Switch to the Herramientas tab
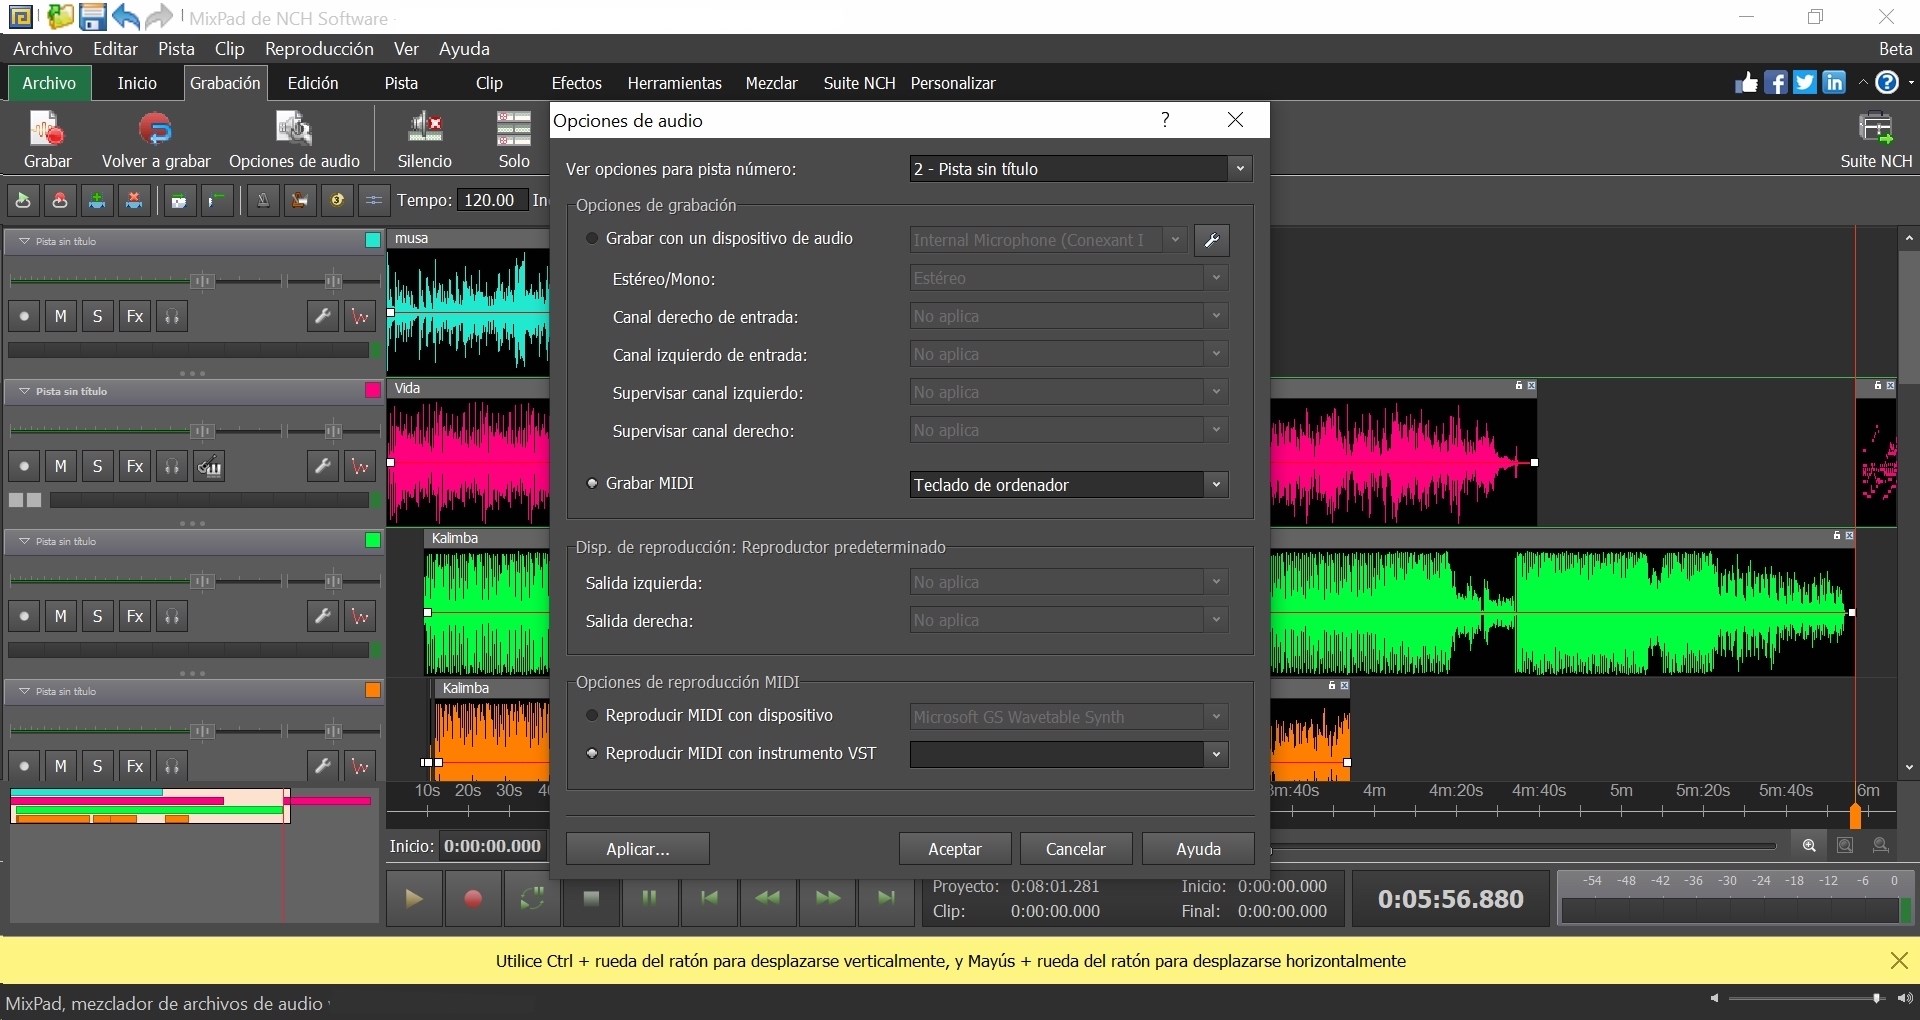Image resolution: width=1920 pixels, height=1020 pixels. (x=674, y=83)
